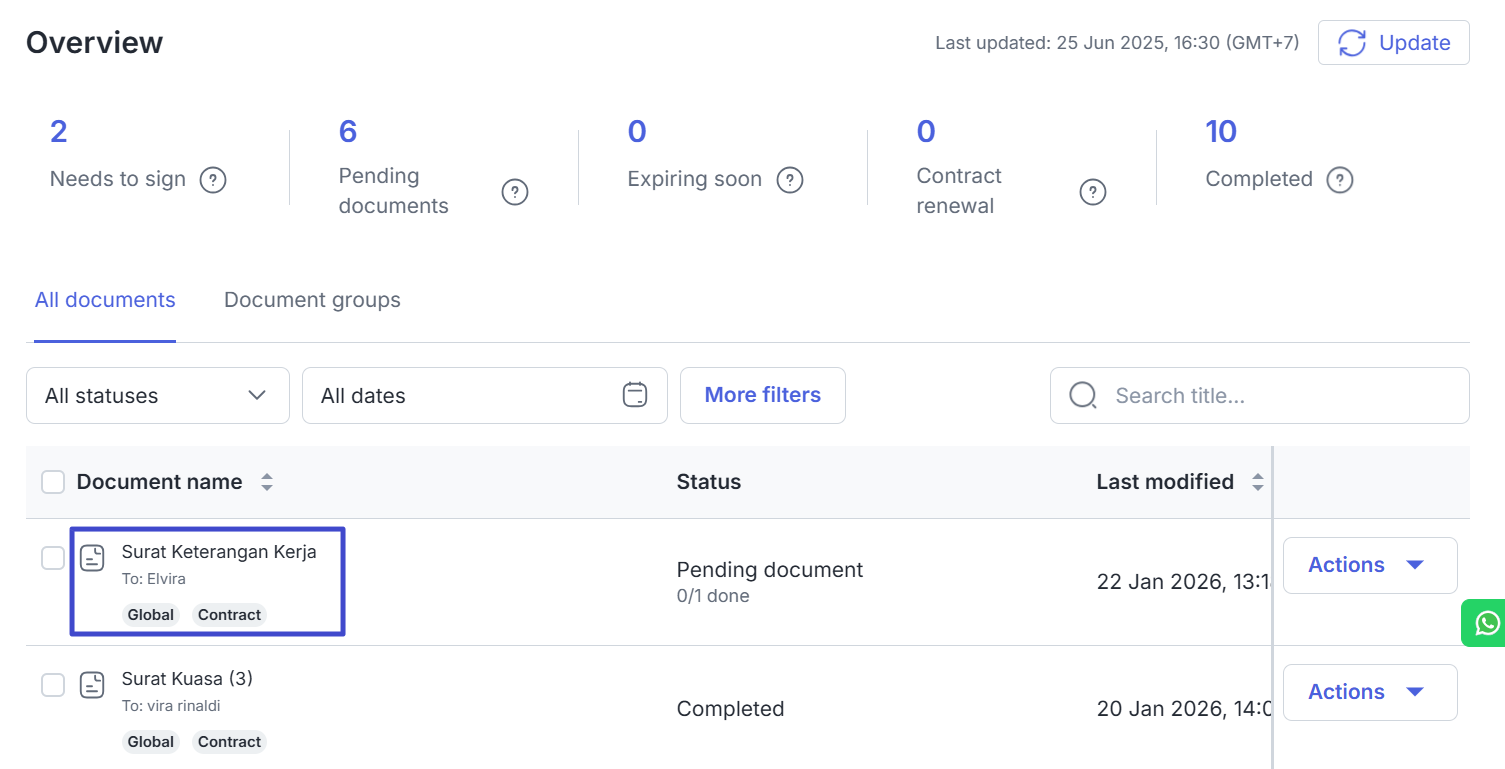
Task: Expand Actions dropdown for Surat Keterangan Kerja
Action: pyautogui.click(x=1369, y=565)
